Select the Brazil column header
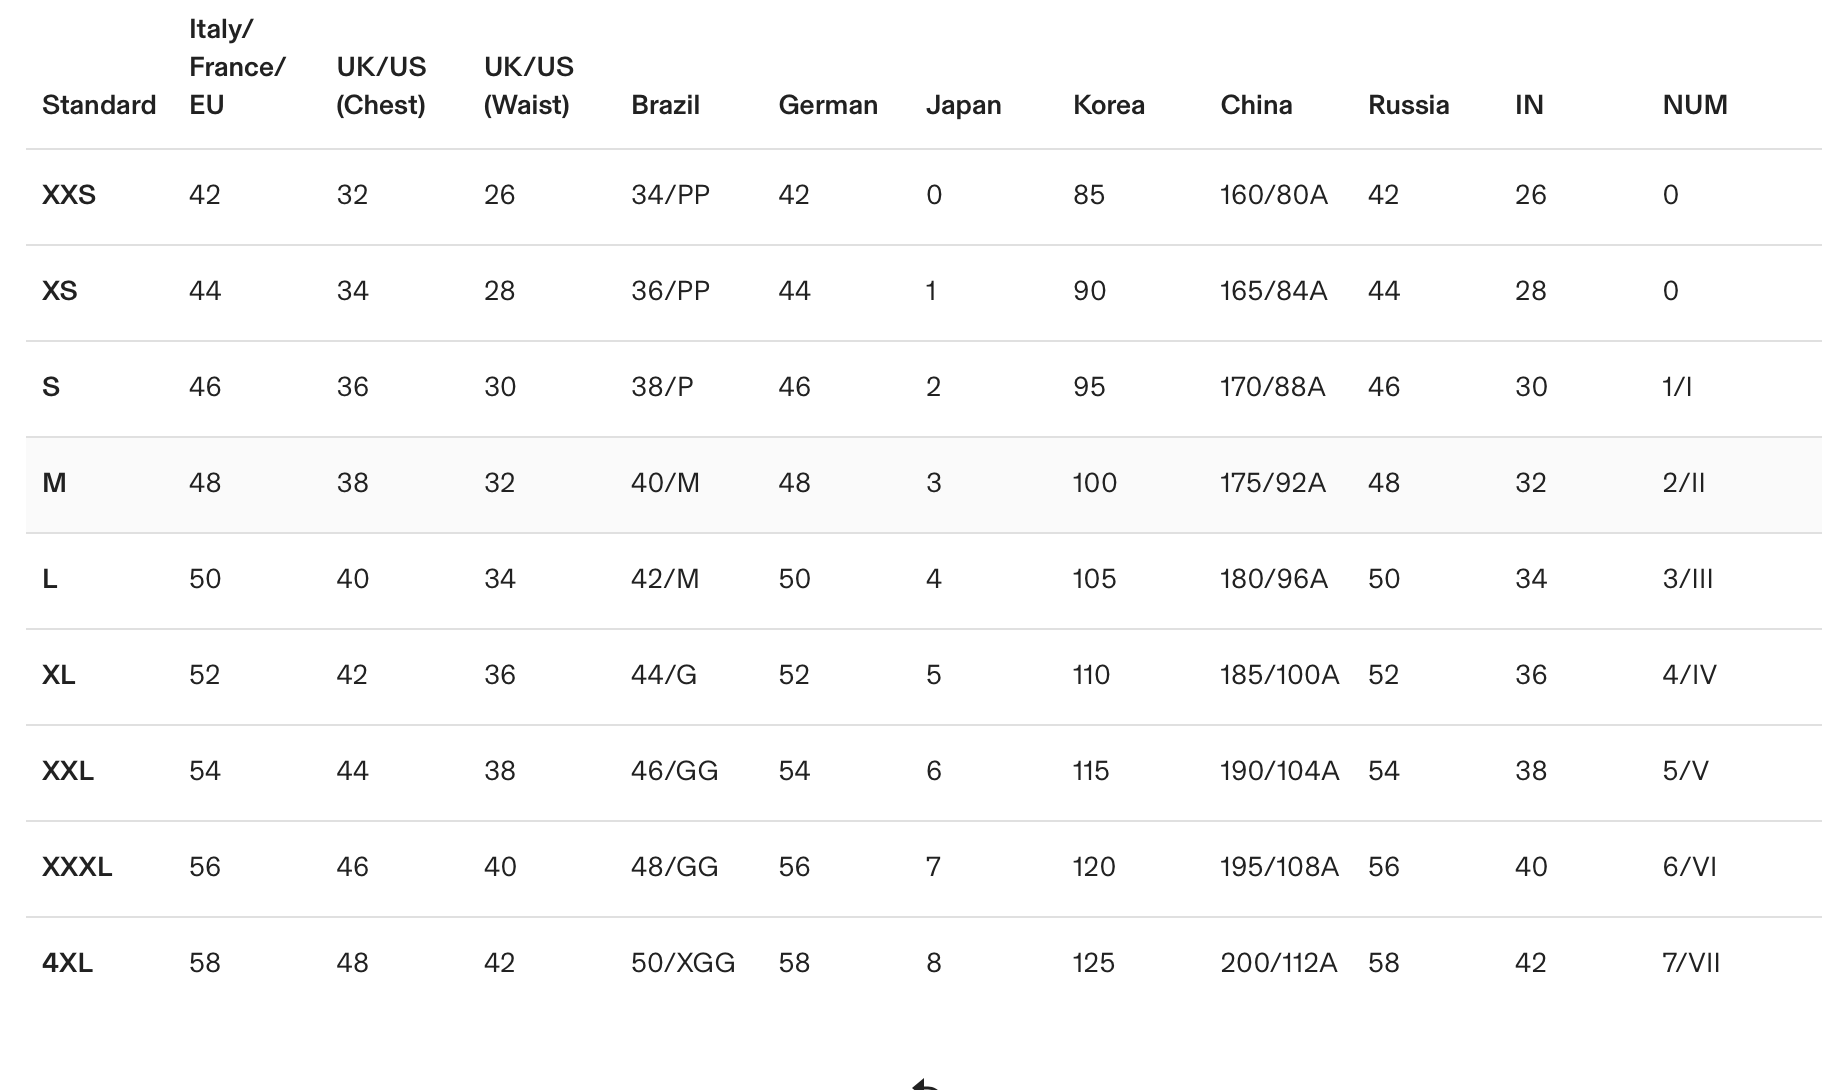This screenshot has height=1090, width=1822. [665, 105]
